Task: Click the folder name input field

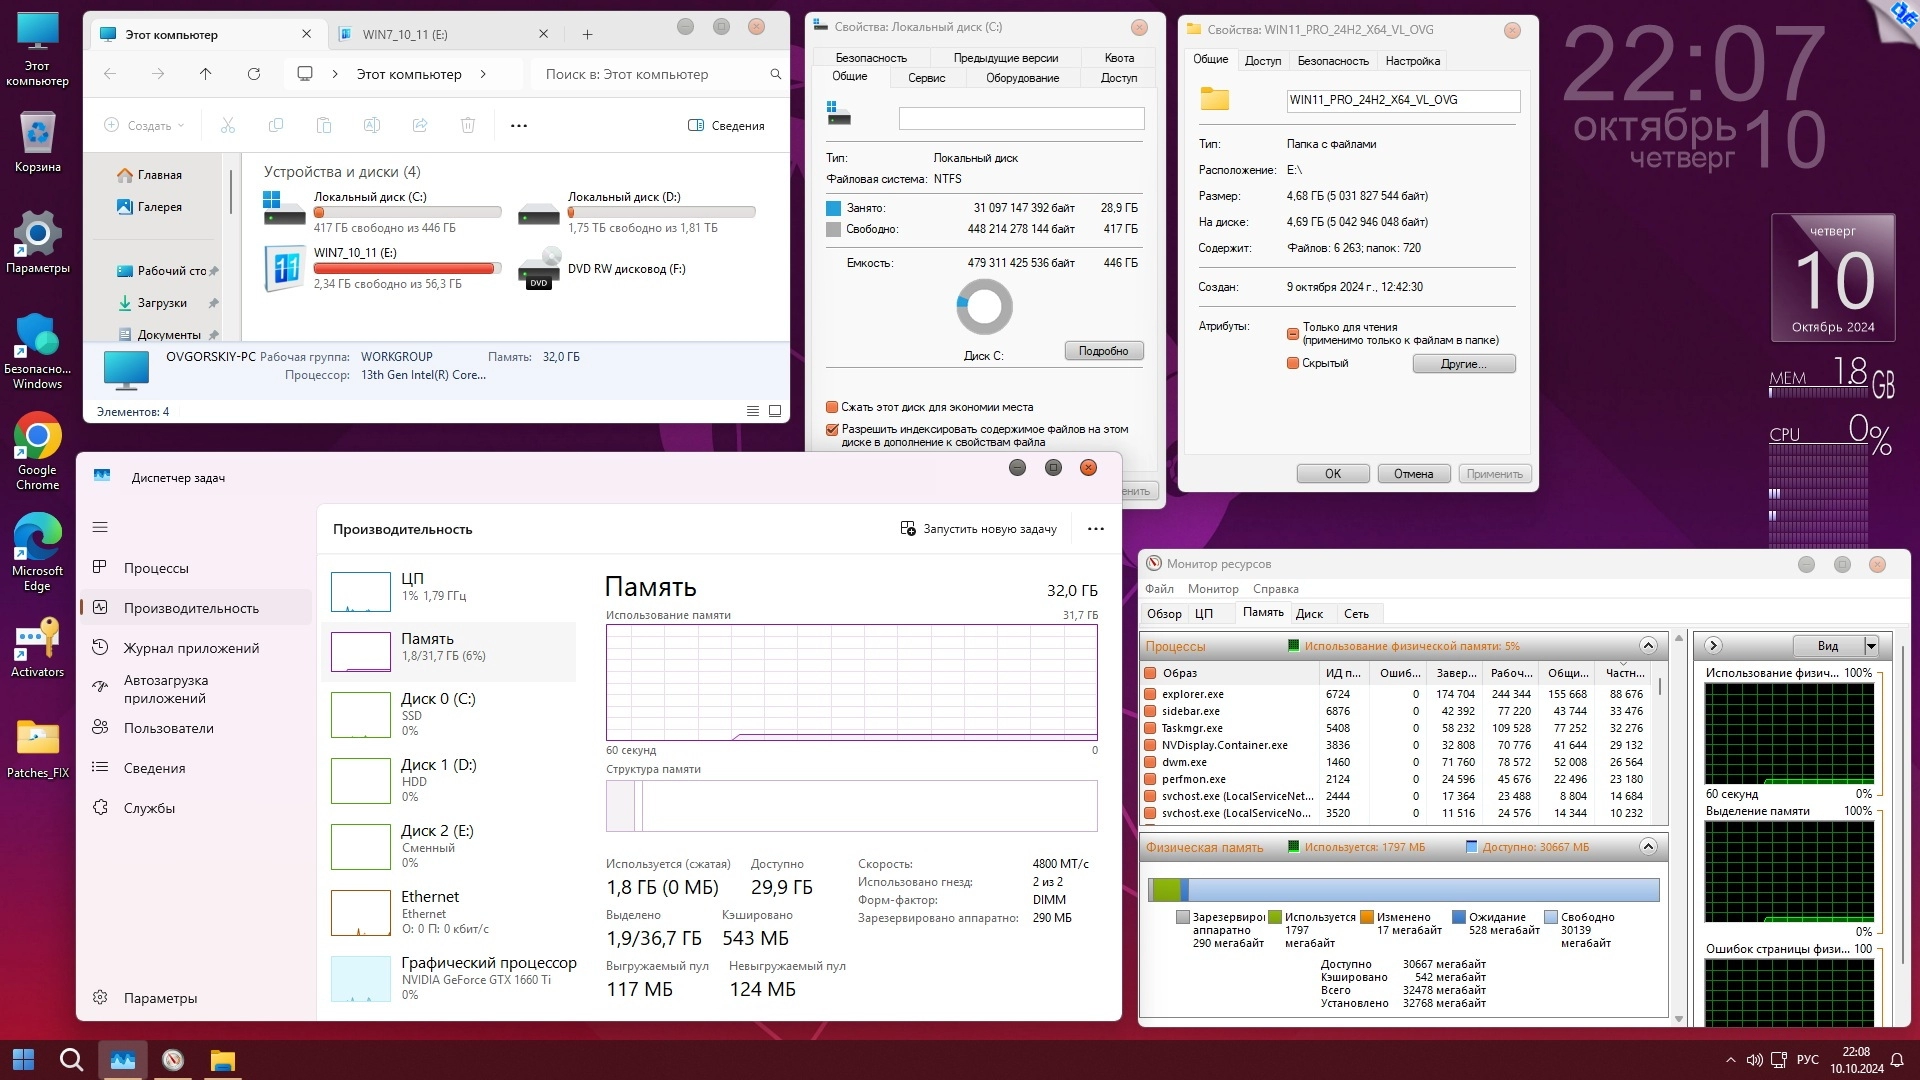Action: tap(1402, 100)
